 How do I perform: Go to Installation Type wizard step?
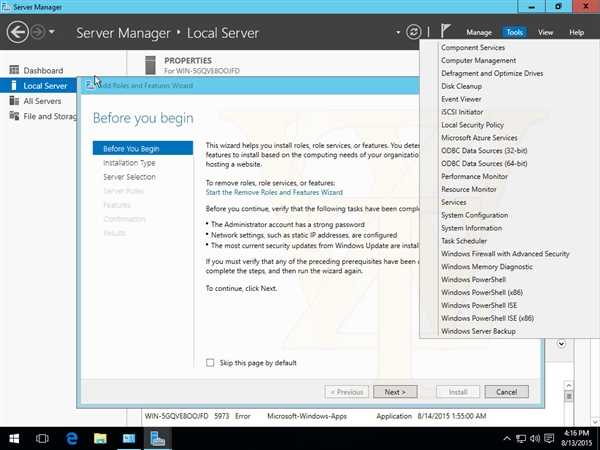tap(129, 163)
